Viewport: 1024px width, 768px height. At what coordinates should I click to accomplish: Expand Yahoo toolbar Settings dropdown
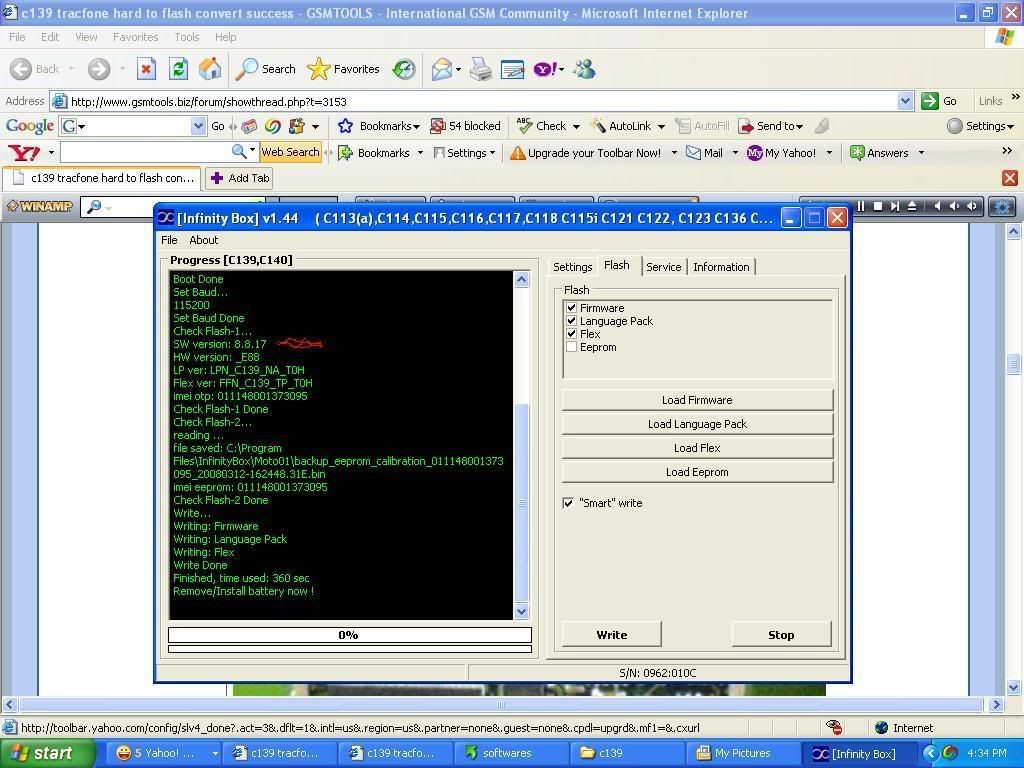(492, 153)
